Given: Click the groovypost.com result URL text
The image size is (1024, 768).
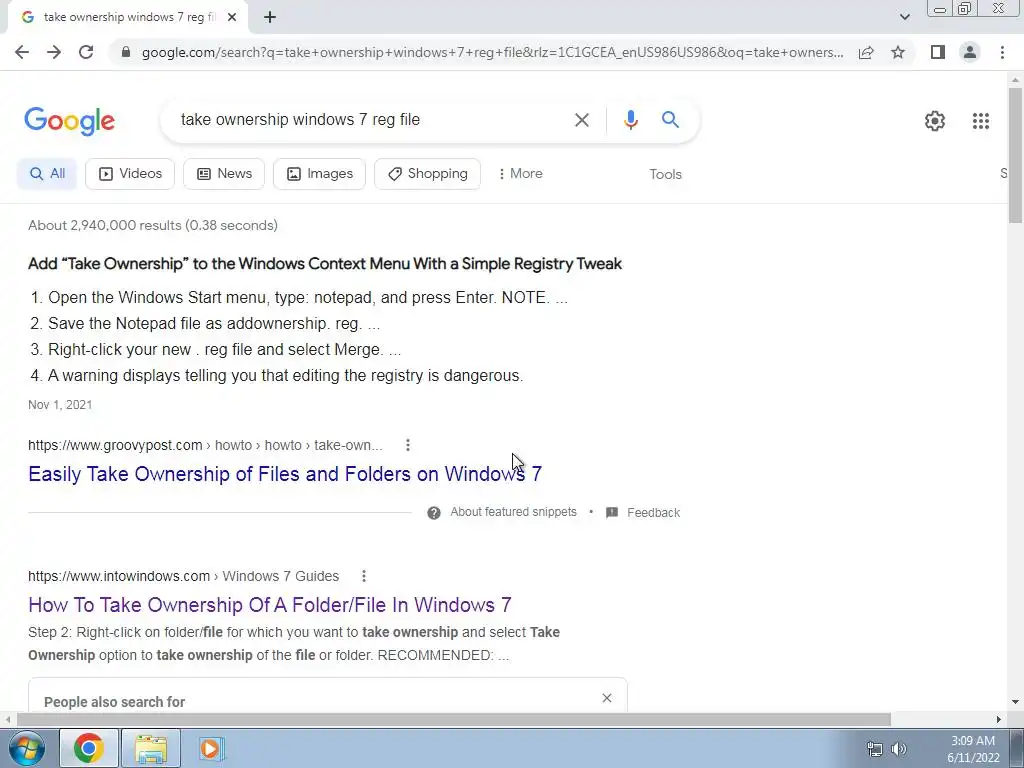Looking at the screenshot, I should [x=205, y=445].
